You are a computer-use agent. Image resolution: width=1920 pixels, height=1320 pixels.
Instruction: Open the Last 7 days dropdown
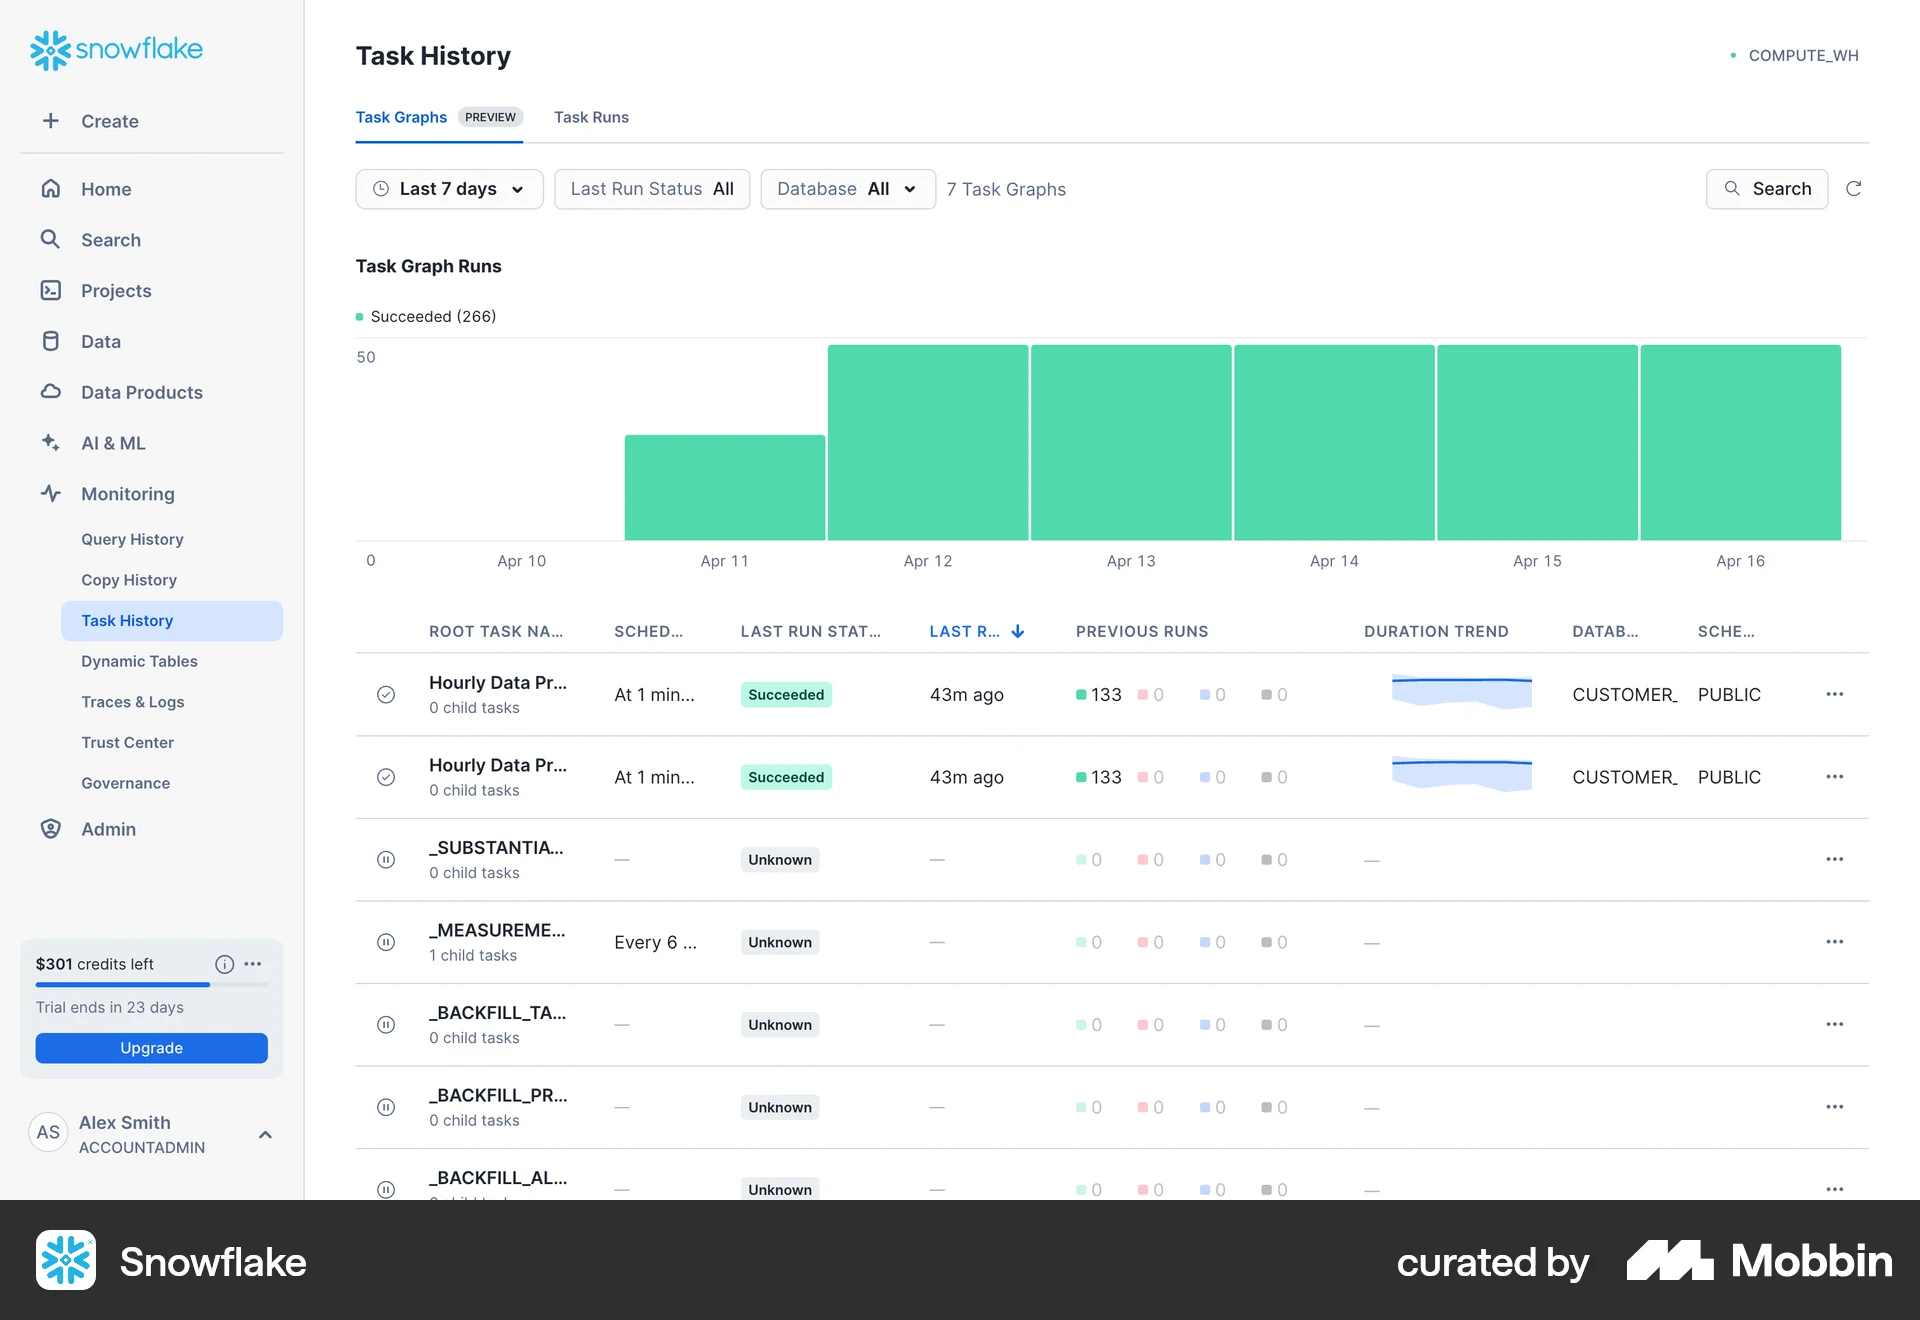click(449, 189)
